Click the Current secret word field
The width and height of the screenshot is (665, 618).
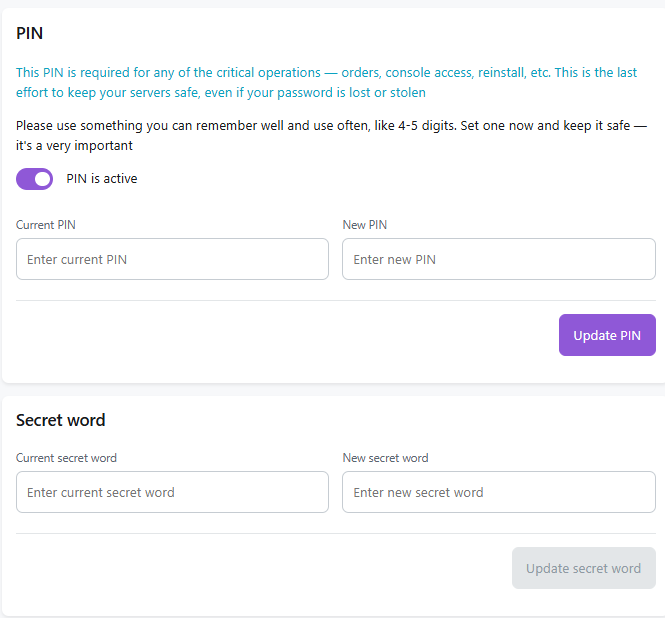click(x=172, y=492)
